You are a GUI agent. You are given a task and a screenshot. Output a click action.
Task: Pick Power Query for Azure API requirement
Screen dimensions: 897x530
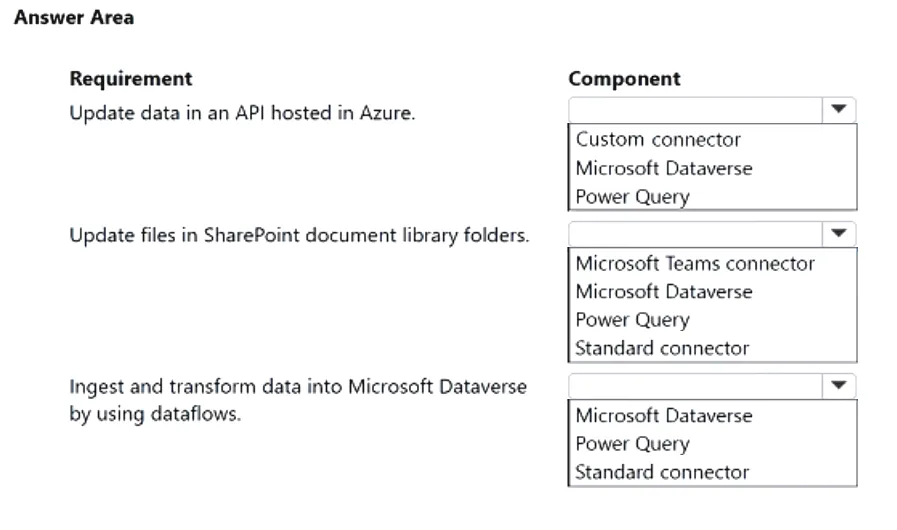pyautogui.click(x=632, y=197)
